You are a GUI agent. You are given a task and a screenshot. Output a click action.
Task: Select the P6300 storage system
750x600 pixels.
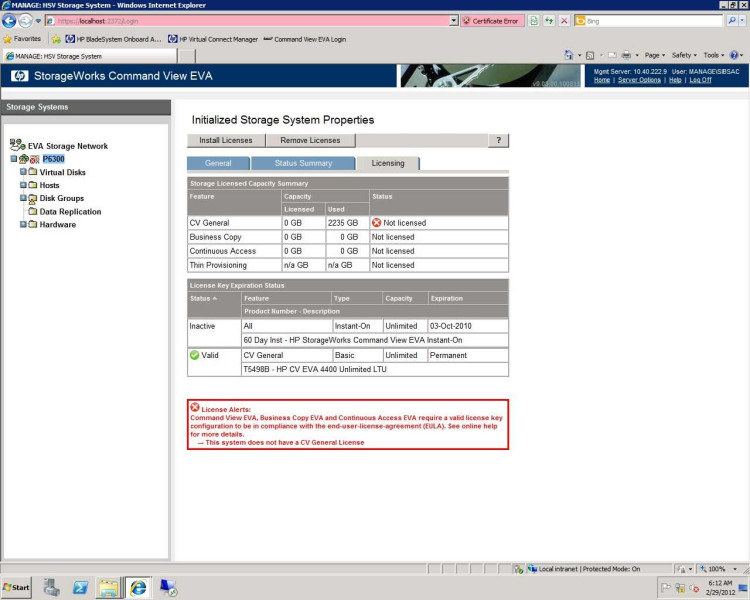click(53, 159)
